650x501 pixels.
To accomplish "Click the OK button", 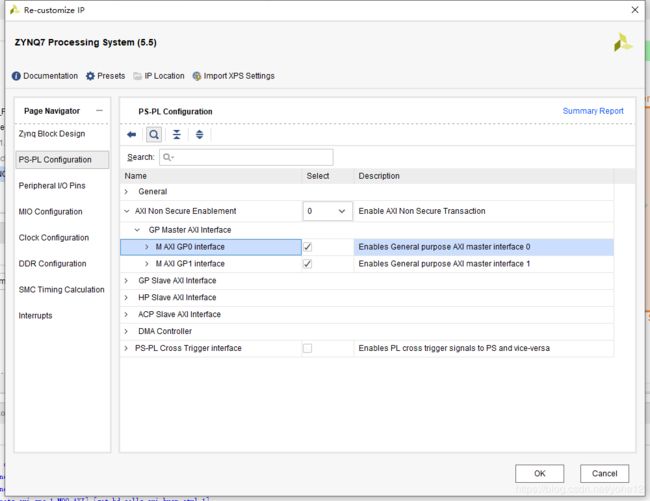I will point(539,474).
